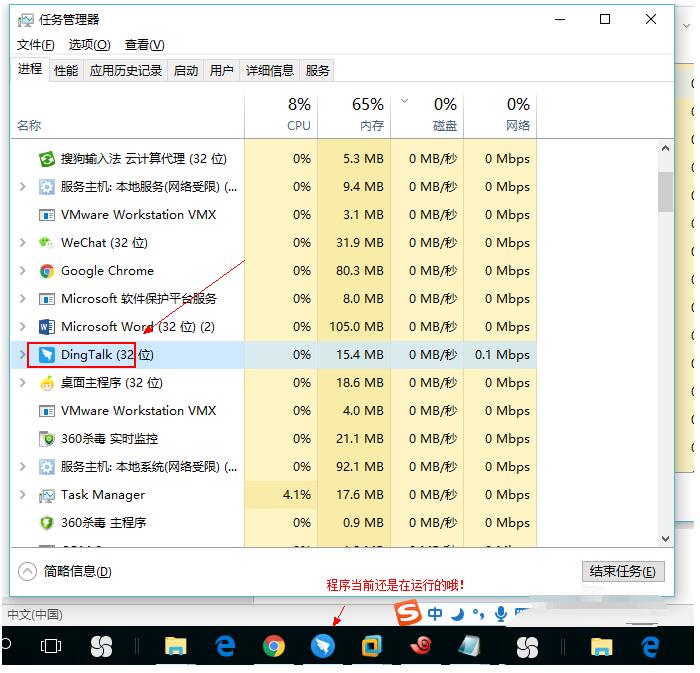Expand the WeChat (32 位) process
Image resolution: width=700 pixels, height=673 pixels.
[x=22, y=243]
